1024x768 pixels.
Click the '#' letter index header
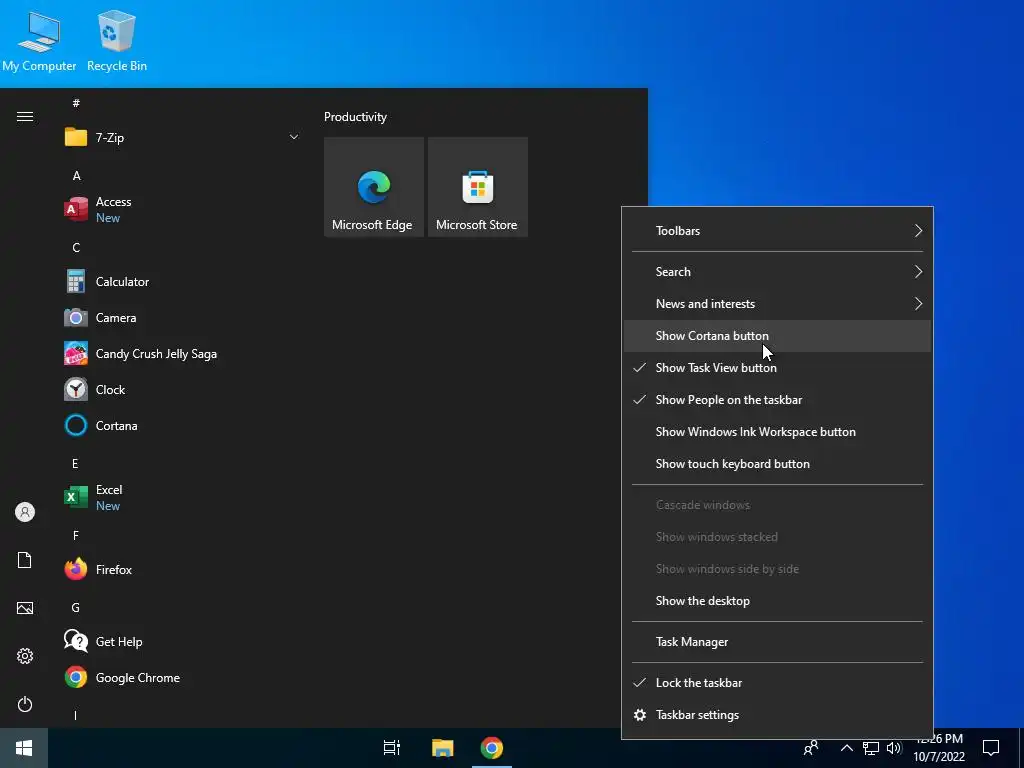pos(76,103)
